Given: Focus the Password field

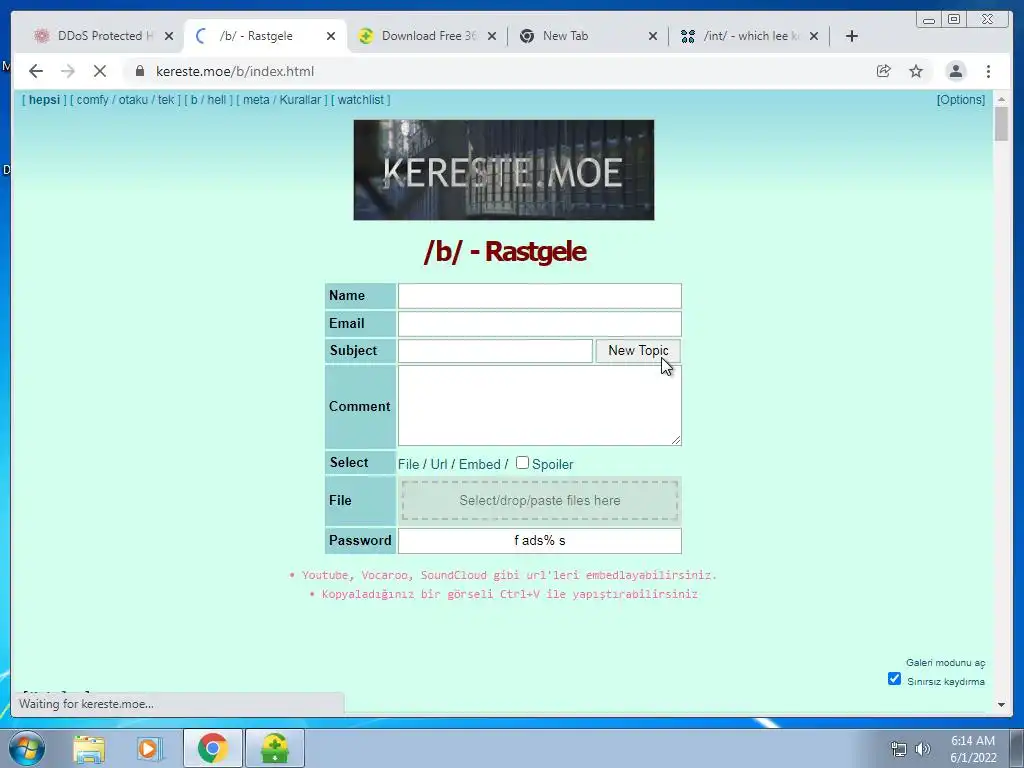Looking at the screenshot, I should coord(539,541).
